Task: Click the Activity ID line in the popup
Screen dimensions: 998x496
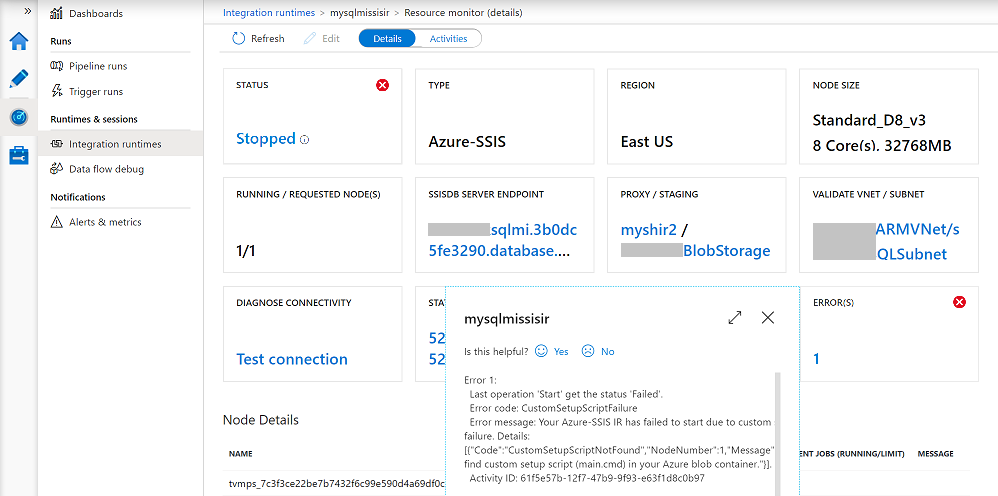Action: pos(586,478)
